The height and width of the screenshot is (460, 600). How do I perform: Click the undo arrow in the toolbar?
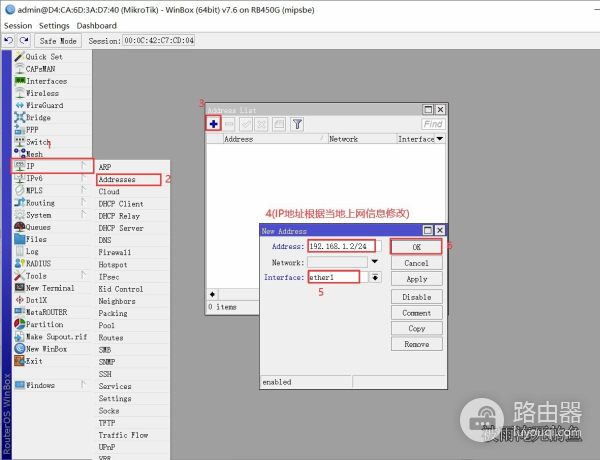click(x=9, y=41)
